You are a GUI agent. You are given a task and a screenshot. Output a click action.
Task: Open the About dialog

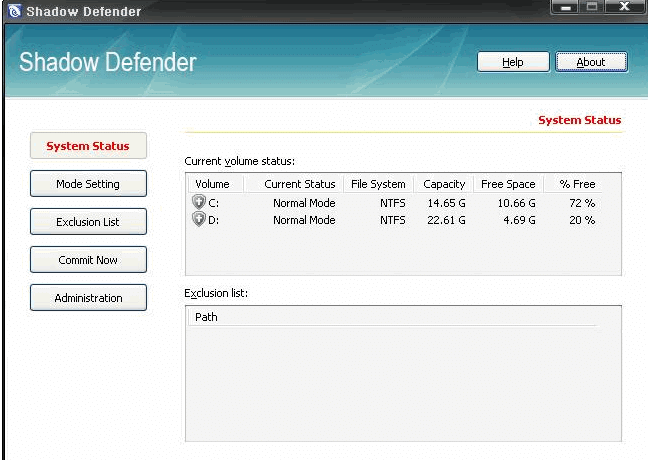591,62
